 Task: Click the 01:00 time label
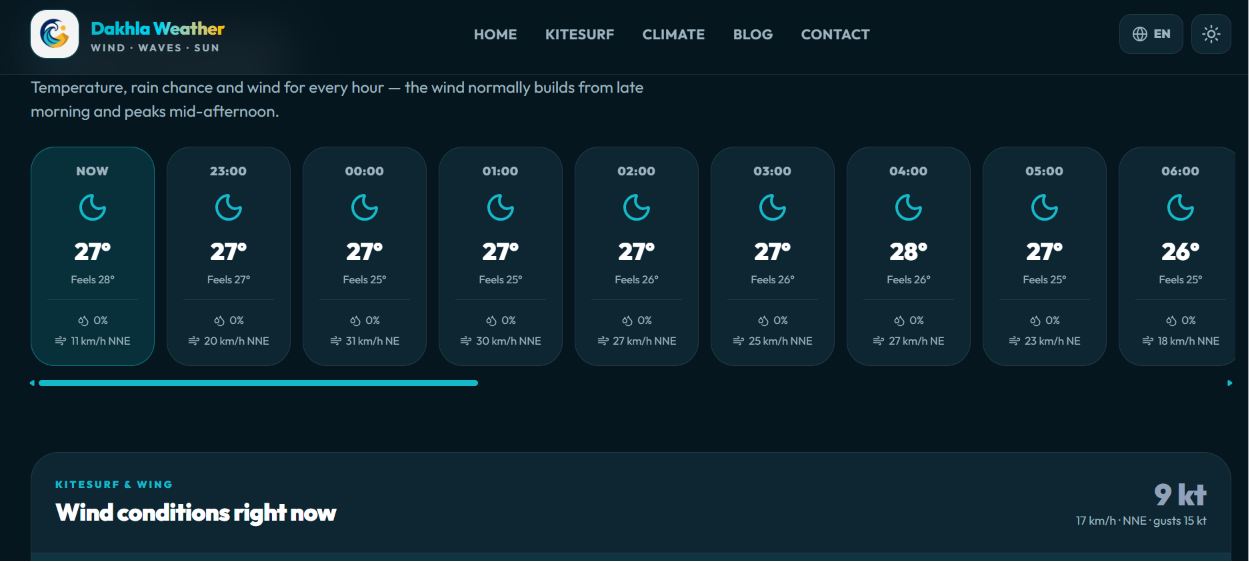501,171
